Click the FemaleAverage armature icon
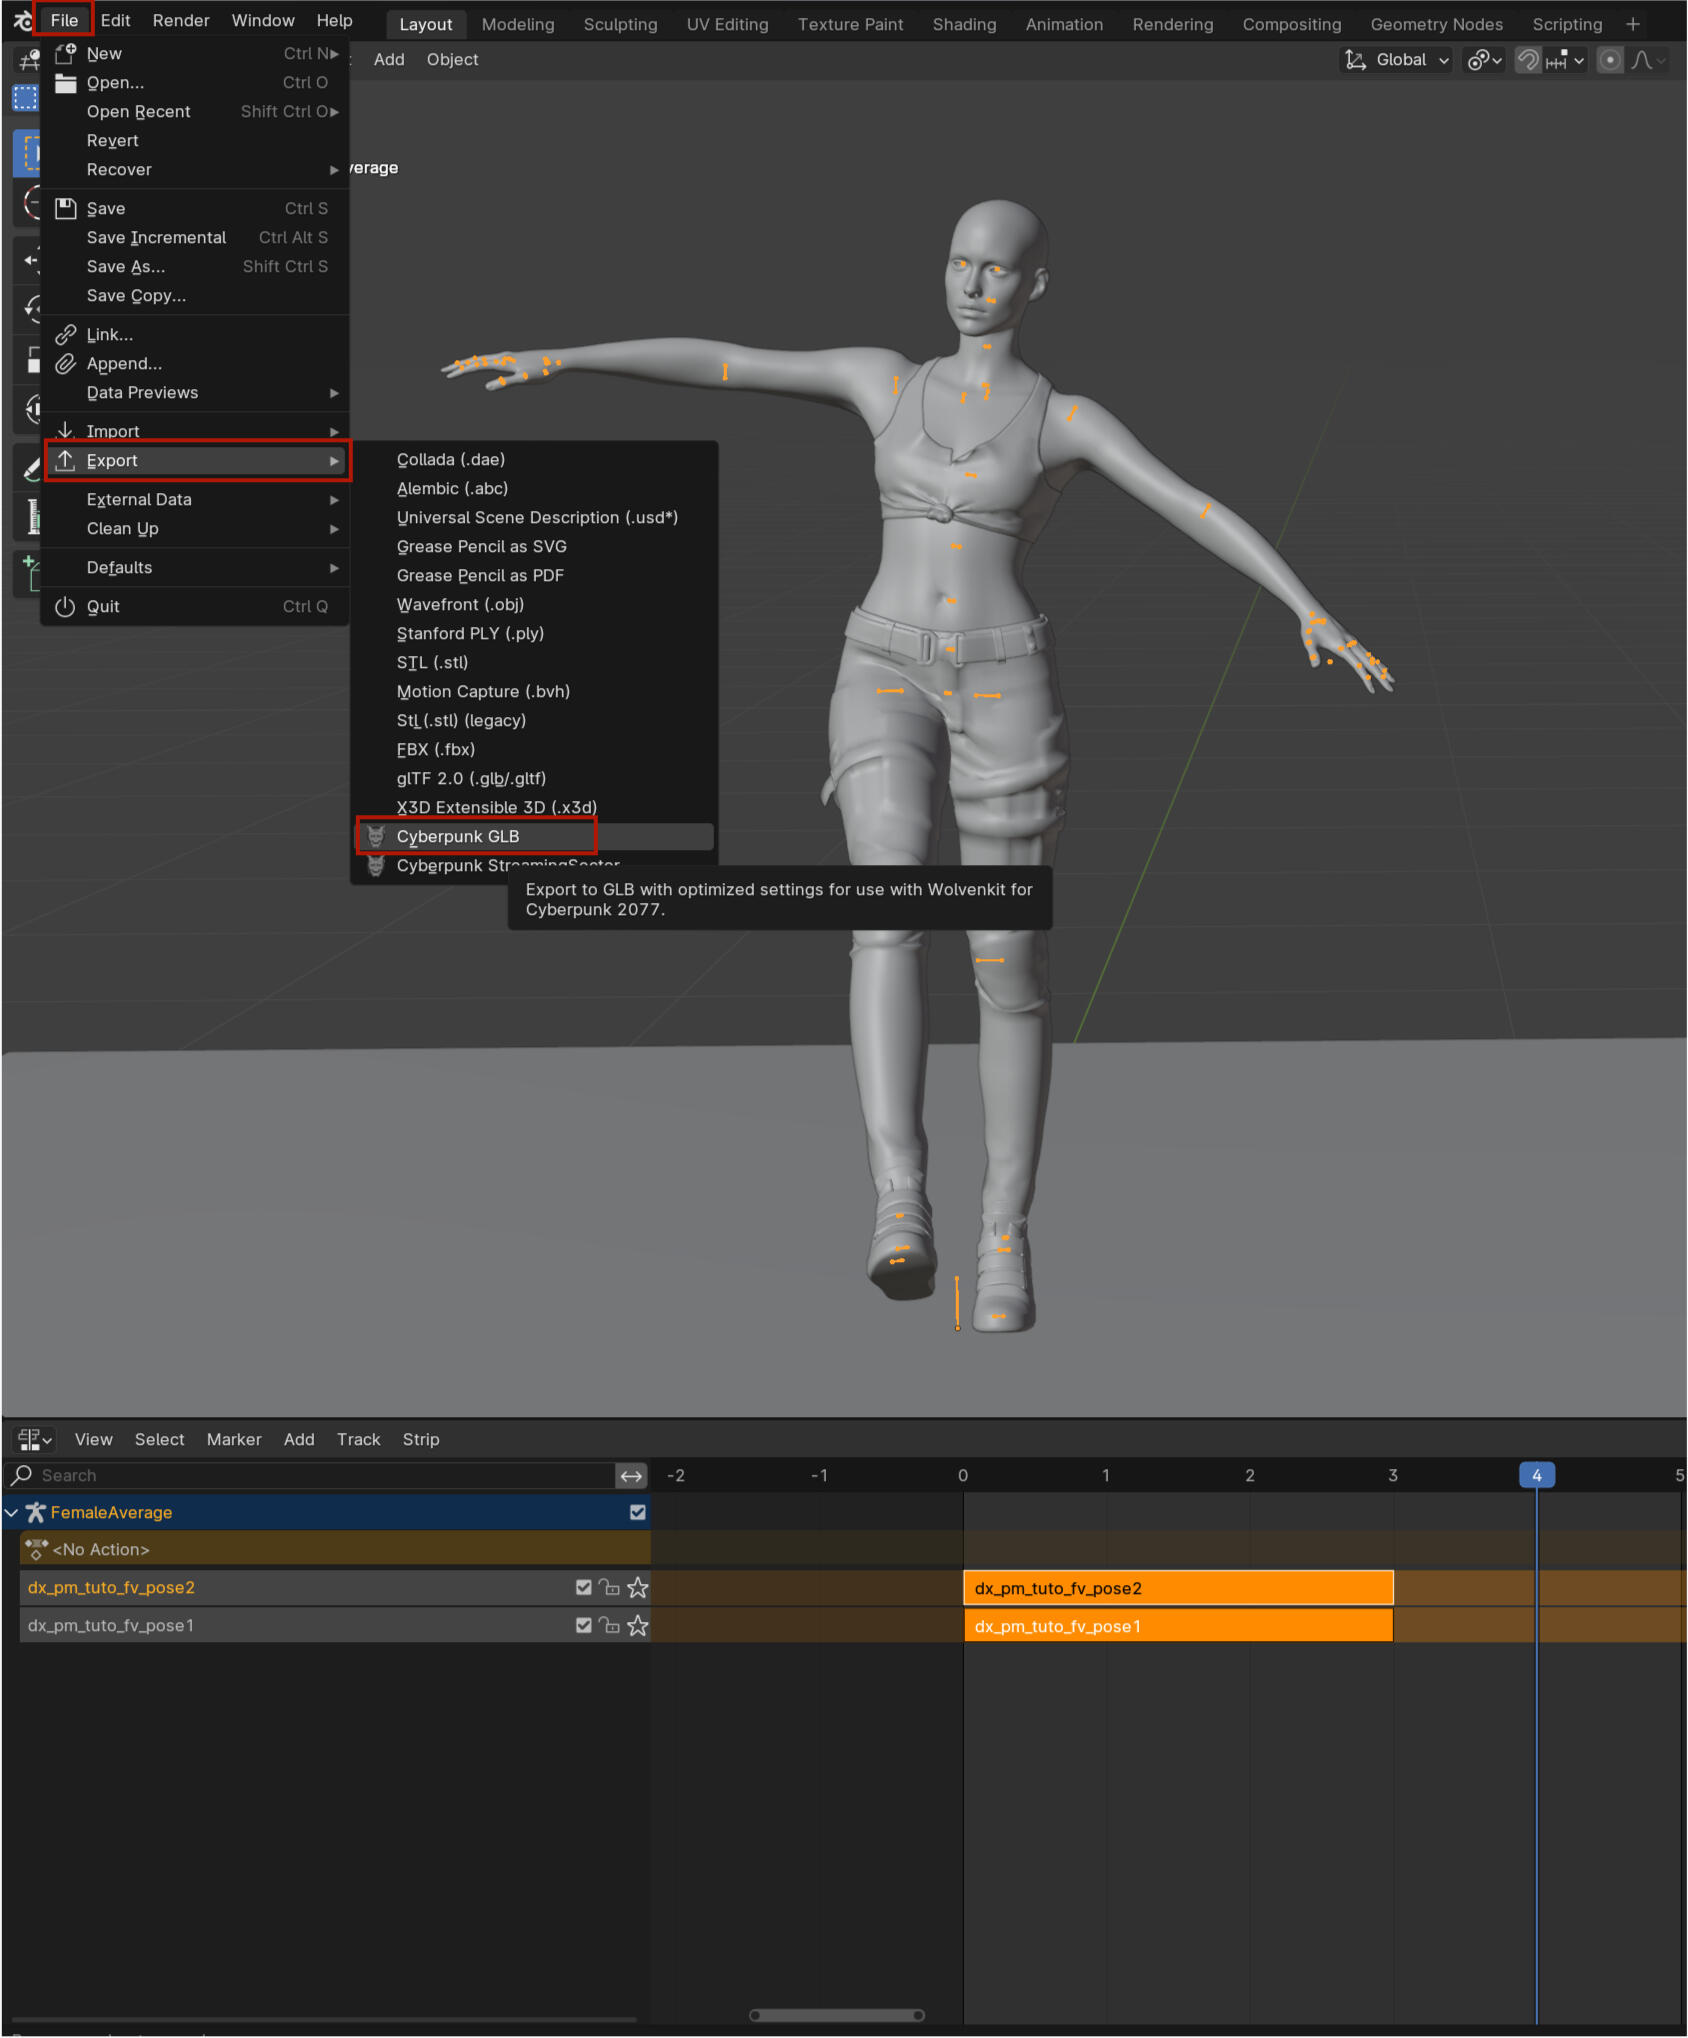The width and height of the screenshot is (1688, 2038). [36, 1512]
